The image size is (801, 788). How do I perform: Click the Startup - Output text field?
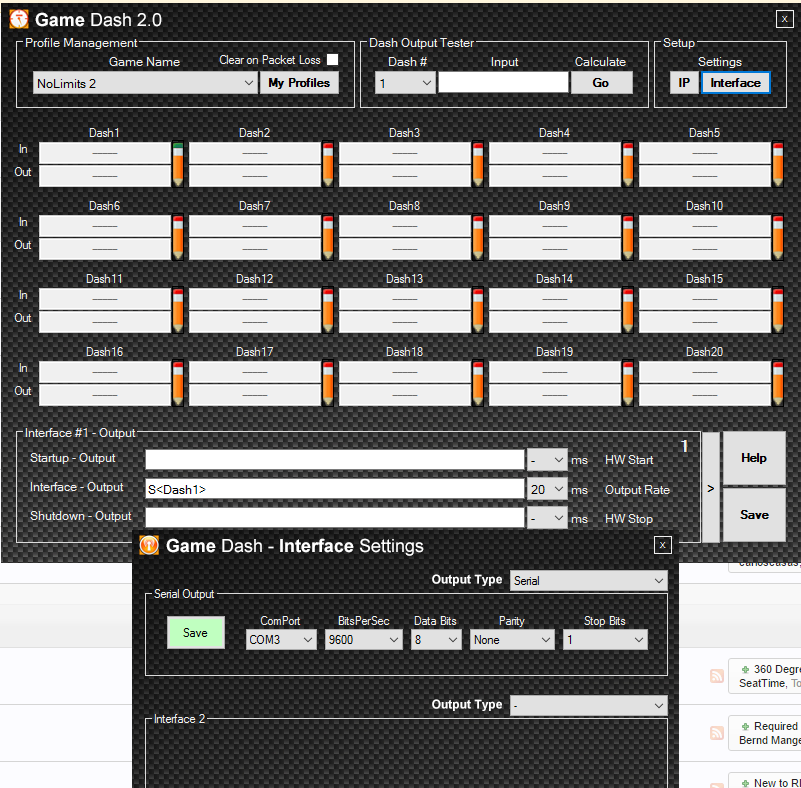[335, 460]
